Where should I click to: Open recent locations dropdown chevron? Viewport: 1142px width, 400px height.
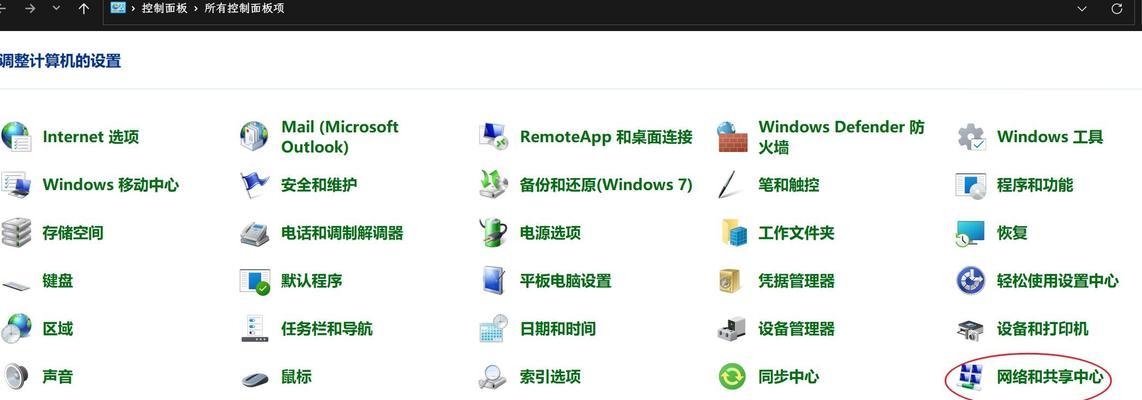tap(57, 9)
